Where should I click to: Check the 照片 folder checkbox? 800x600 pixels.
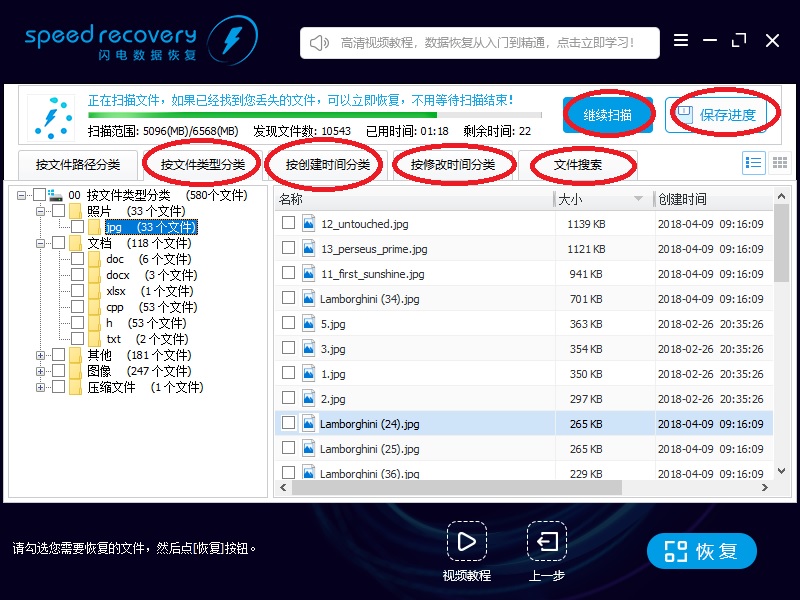tap(60, 210)
